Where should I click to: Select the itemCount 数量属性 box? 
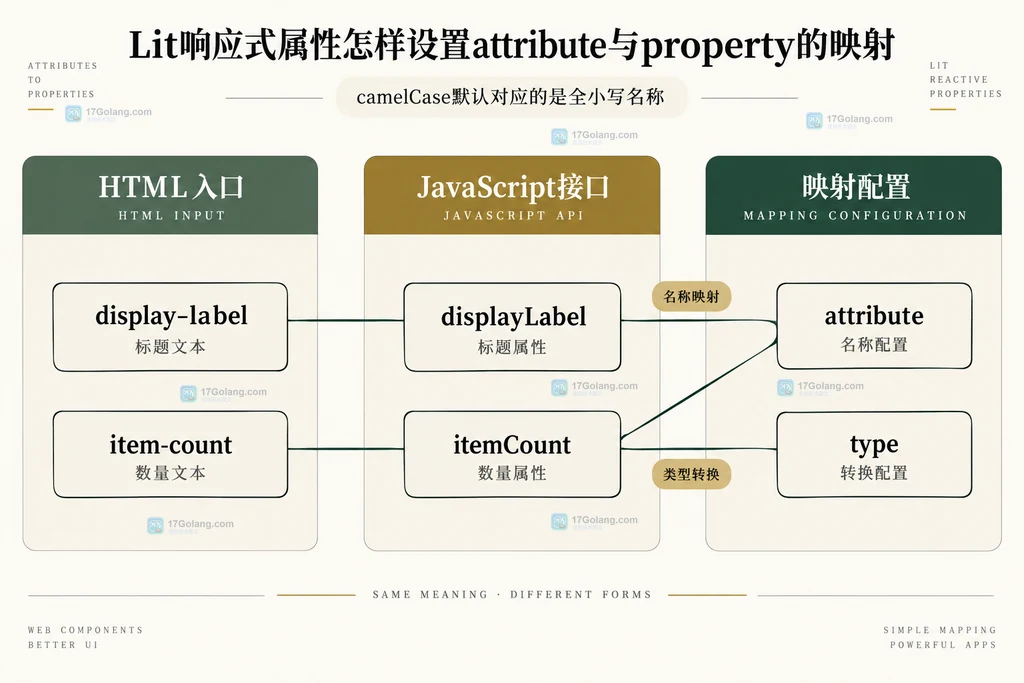[513, 454]
